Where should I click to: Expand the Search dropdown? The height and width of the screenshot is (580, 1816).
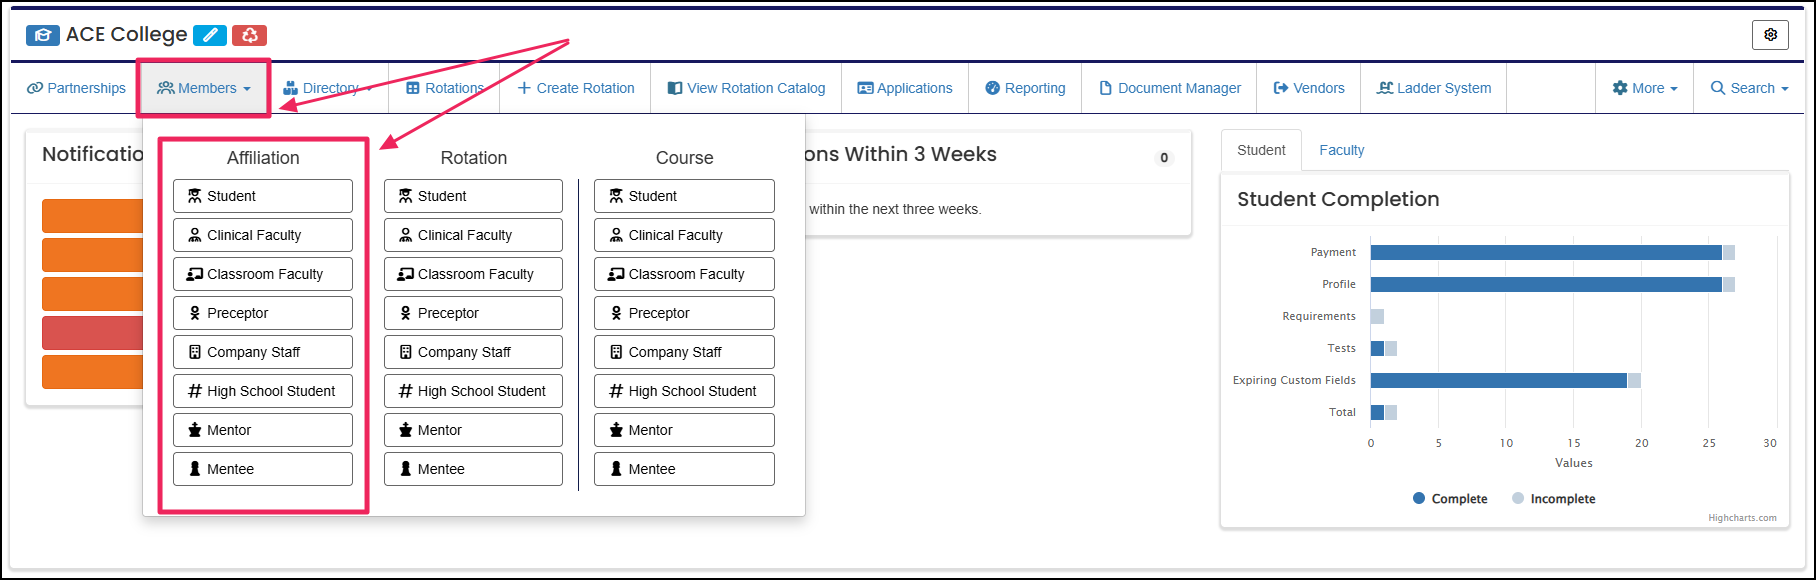[x=1750, y=88]
